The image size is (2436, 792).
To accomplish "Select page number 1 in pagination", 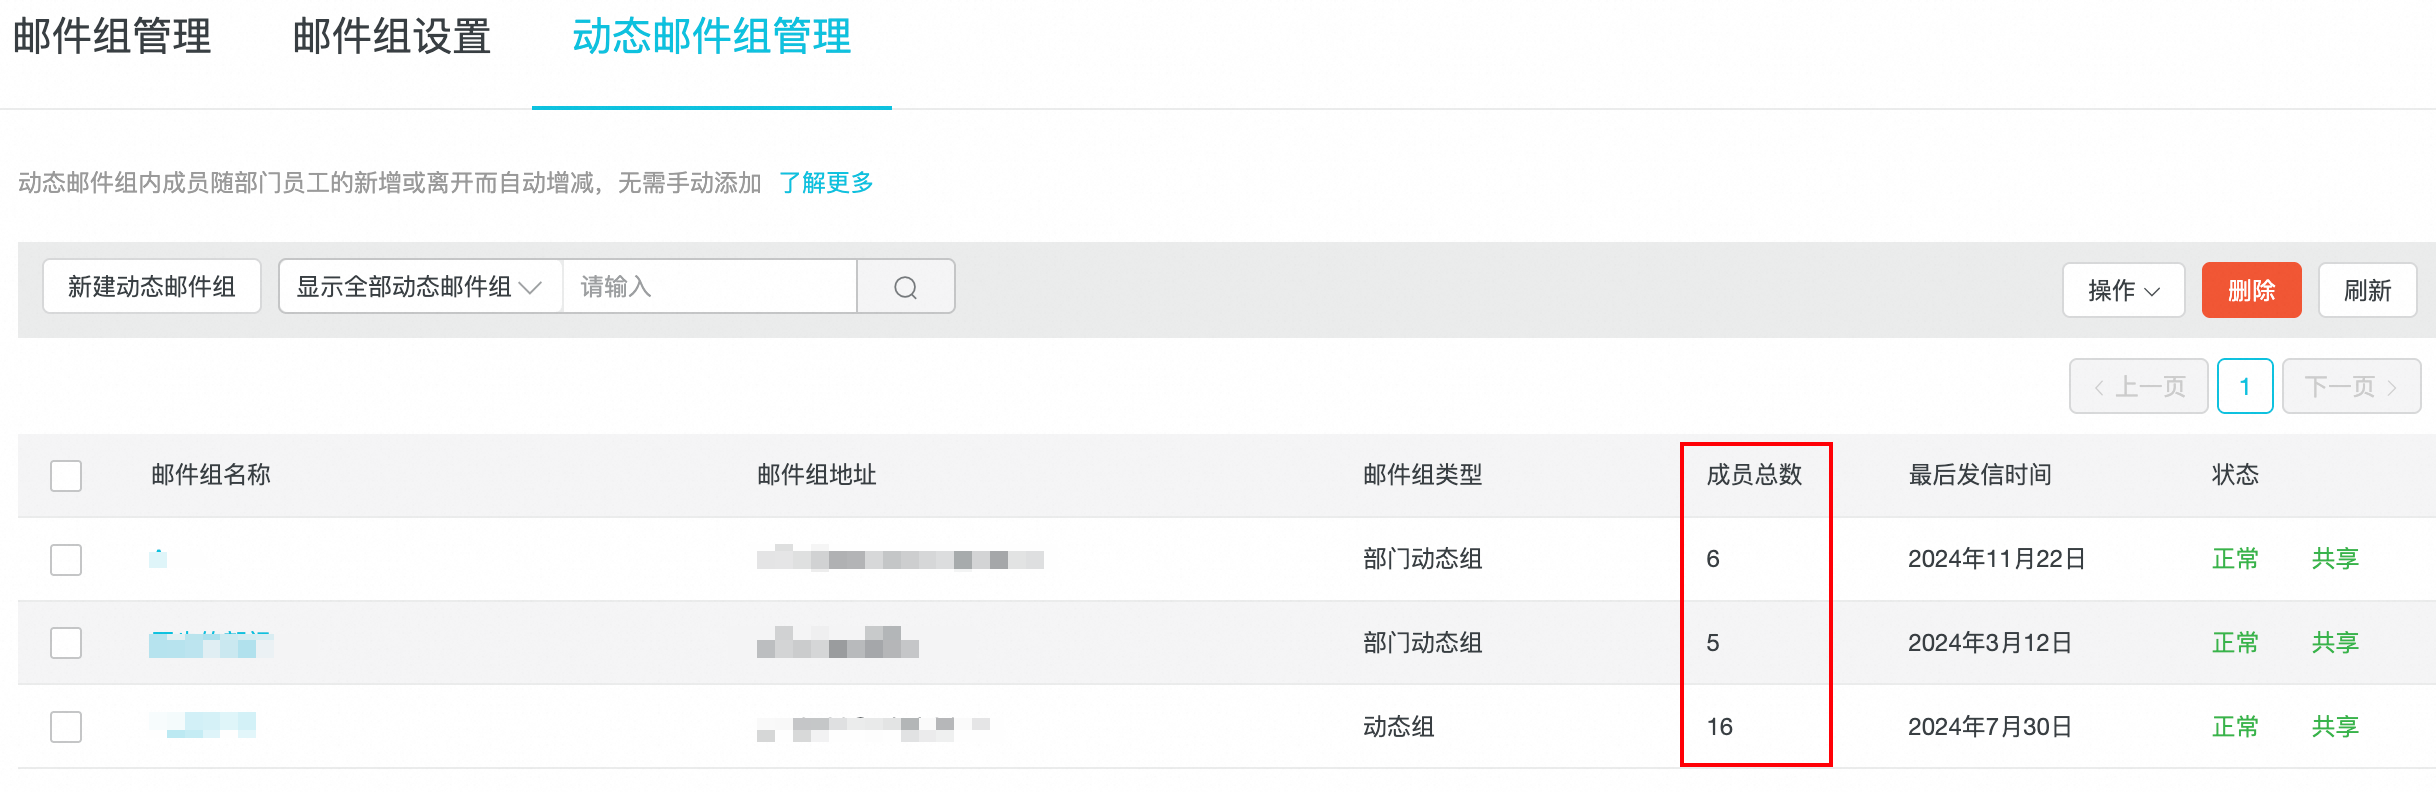I will [2245, 387].
